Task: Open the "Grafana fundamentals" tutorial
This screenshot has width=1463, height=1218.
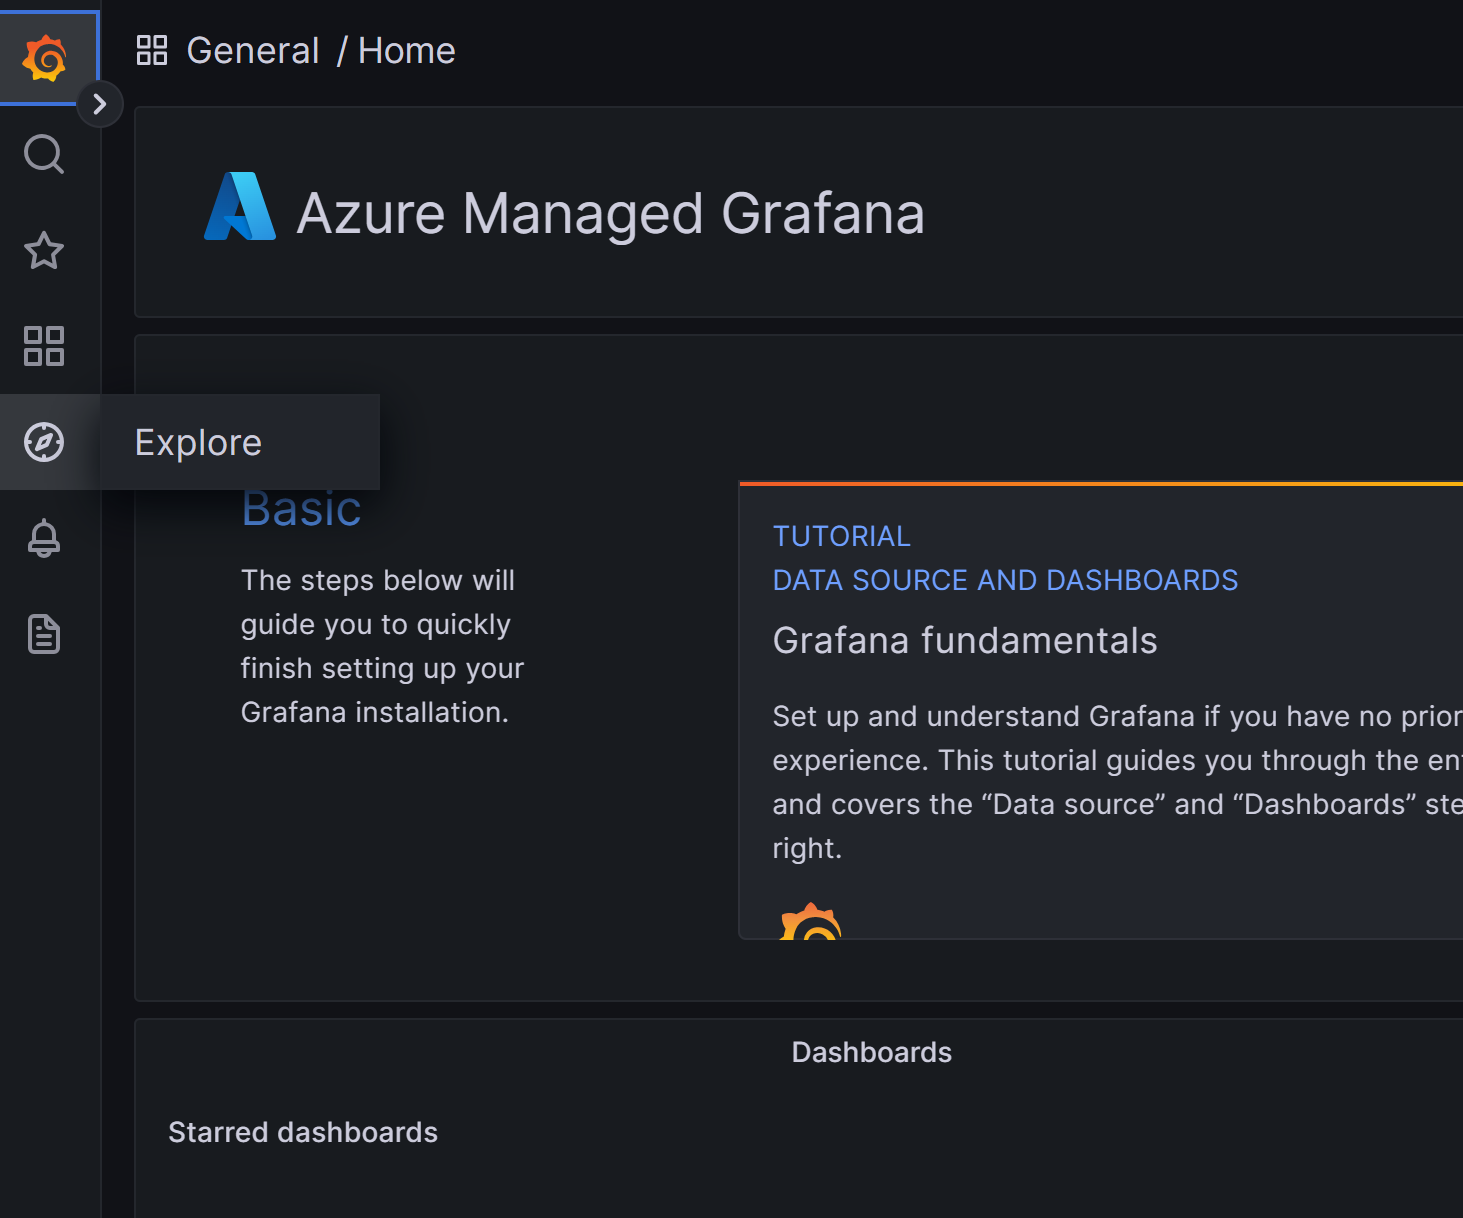Action: 964,640
